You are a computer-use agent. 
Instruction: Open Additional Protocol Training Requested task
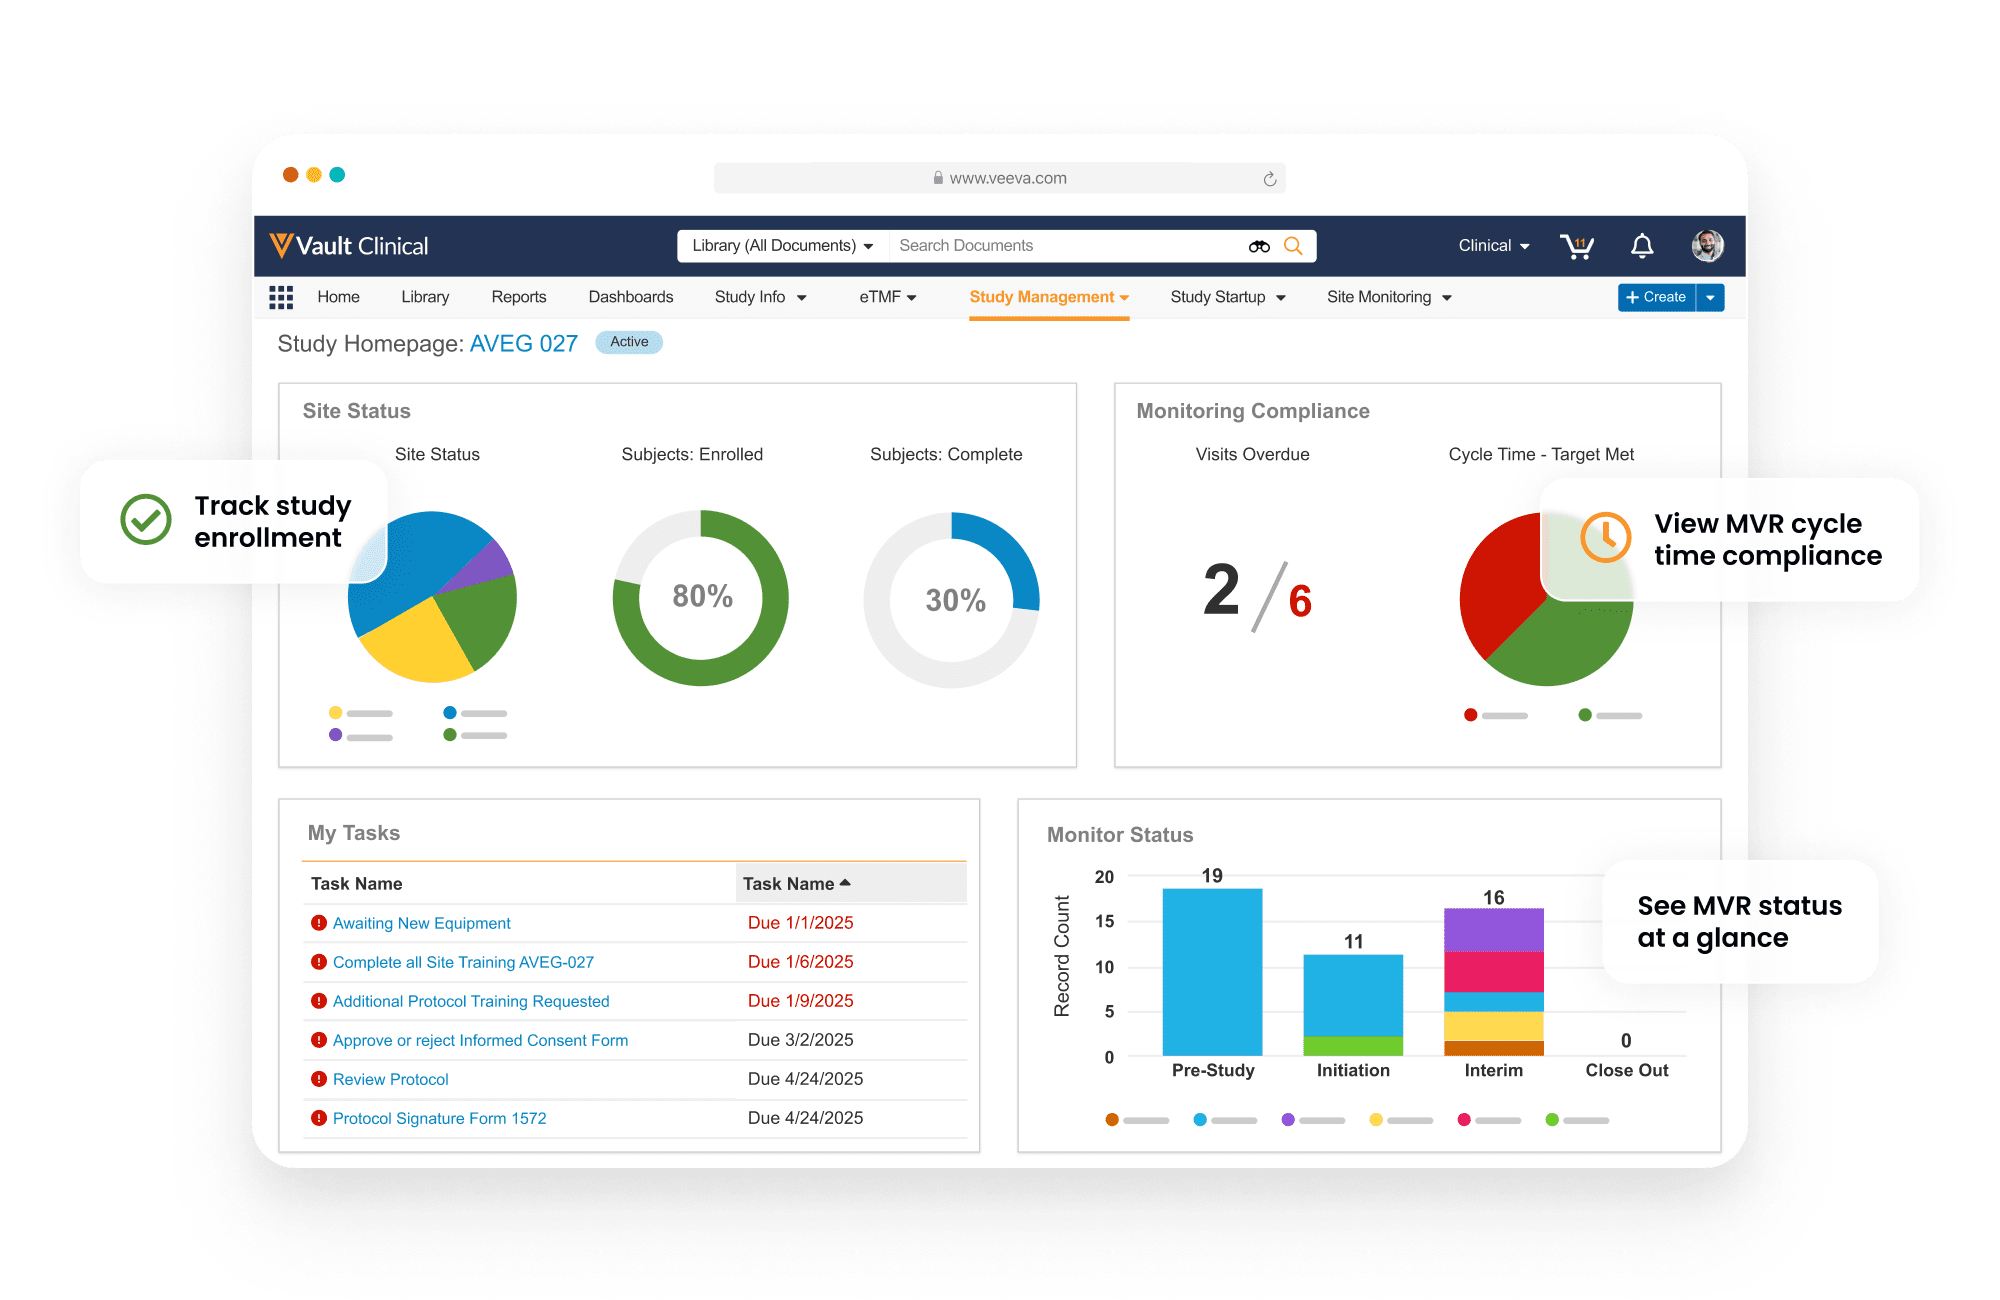471,1001
